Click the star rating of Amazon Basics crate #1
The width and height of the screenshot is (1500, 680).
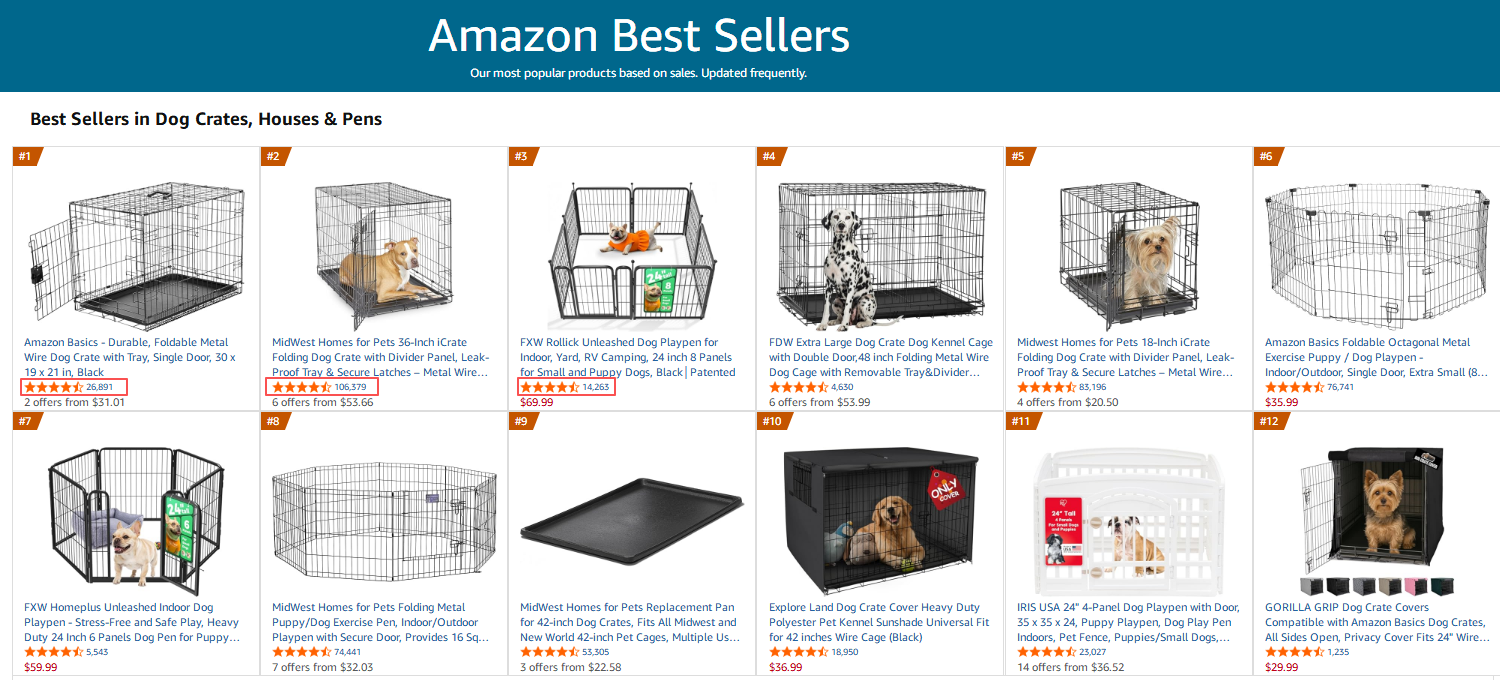tap(53, 387)
